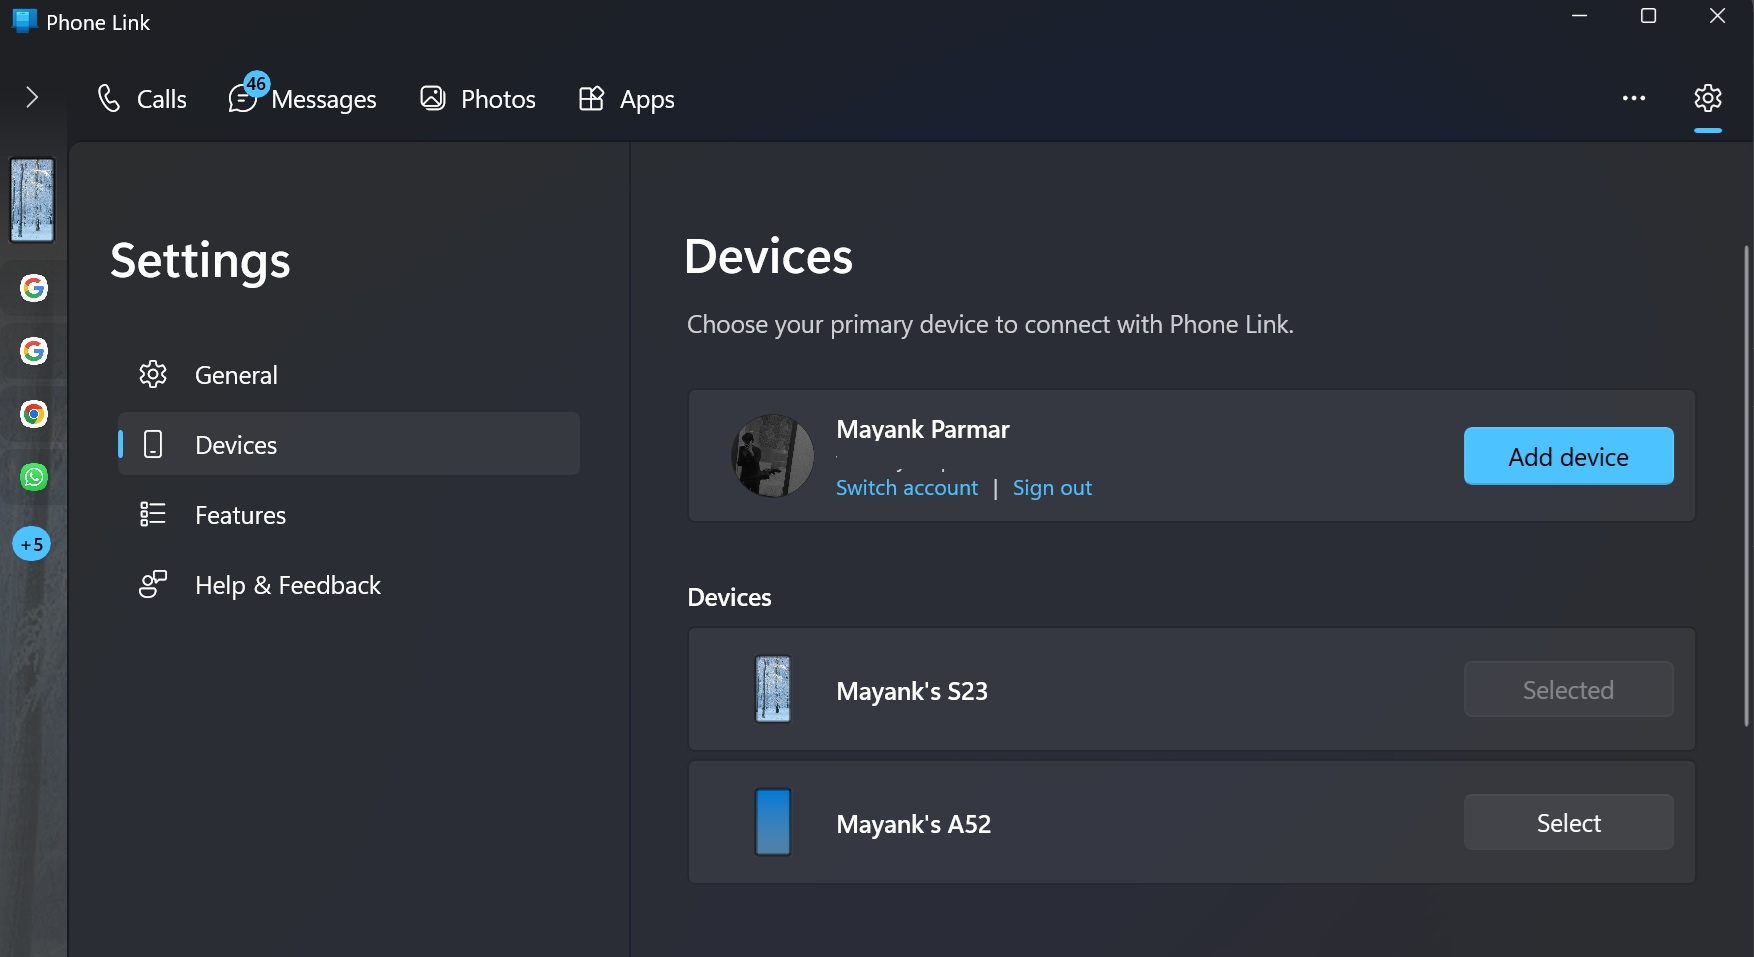Screen dimensions: 1754x957
Task: Open the Features settings section
Action: click(x=240, y=514)
